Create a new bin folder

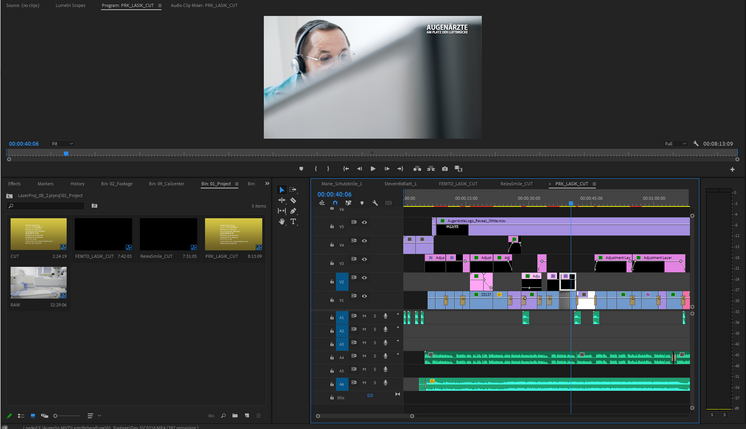tap(235, 415)
